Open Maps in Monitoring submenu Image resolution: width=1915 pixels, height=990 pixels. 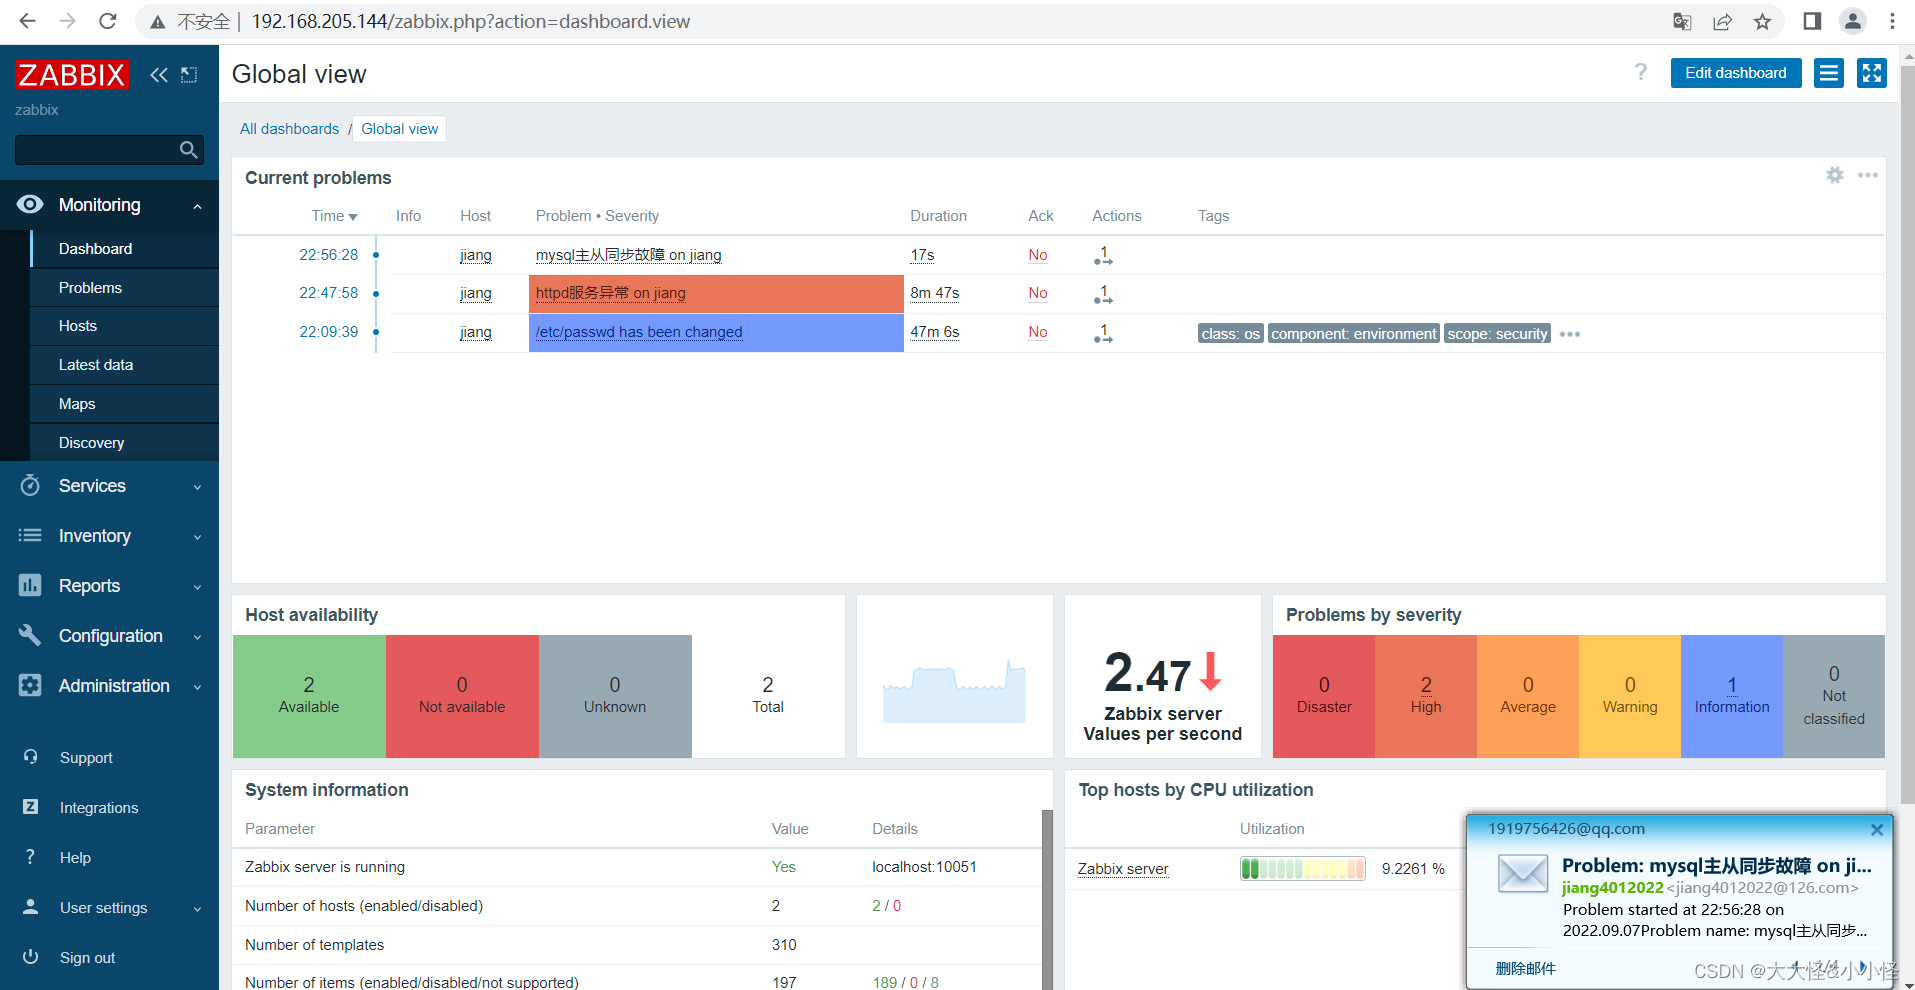coord(124,404)
